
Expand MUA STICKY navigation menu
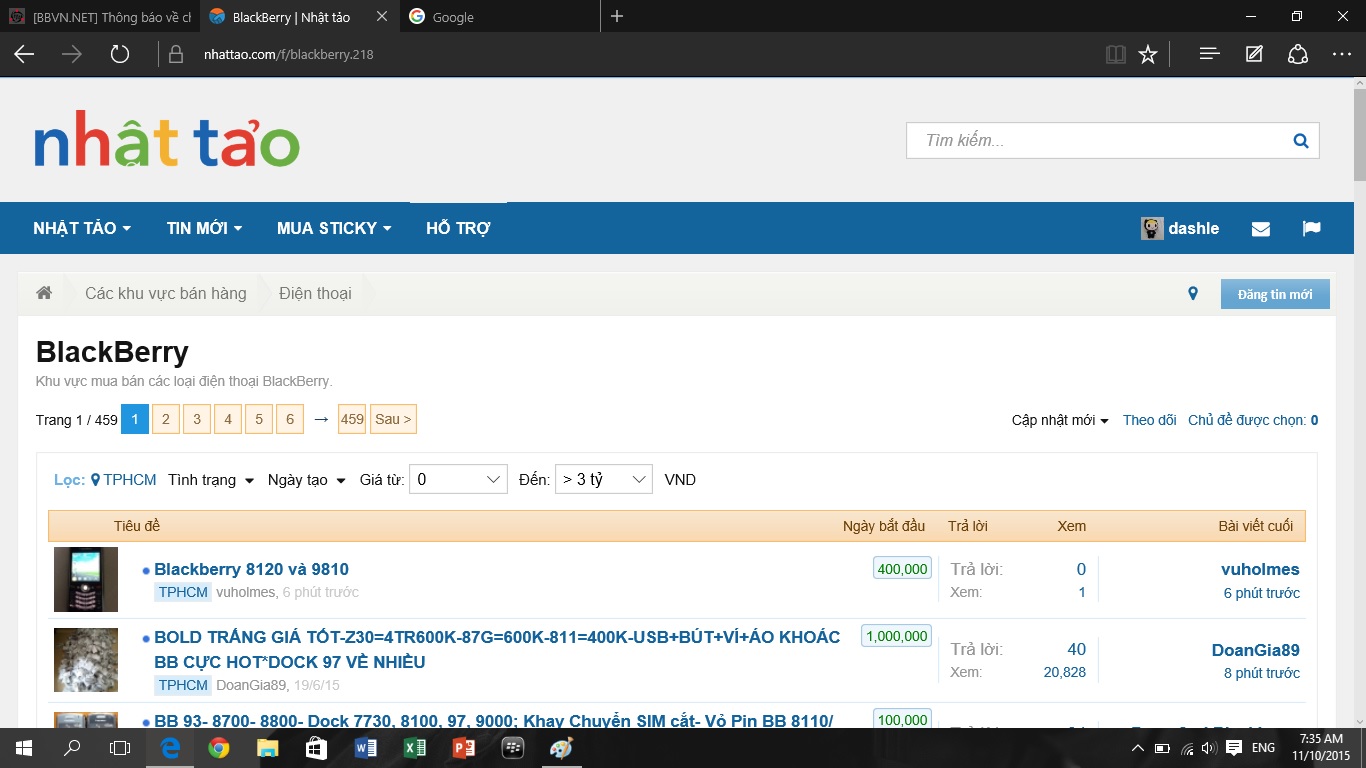[x=334, y=228]
